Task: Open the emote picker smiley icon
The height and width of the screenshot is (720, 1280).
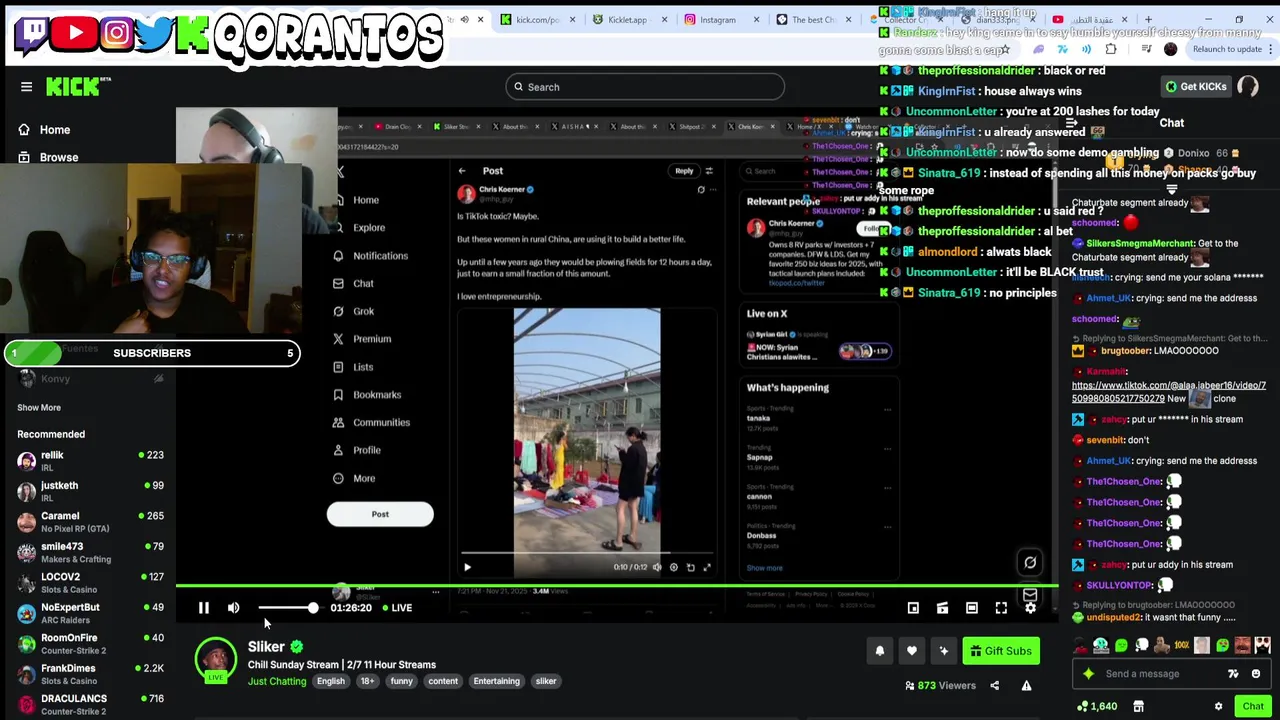Action: [1256, 674]
